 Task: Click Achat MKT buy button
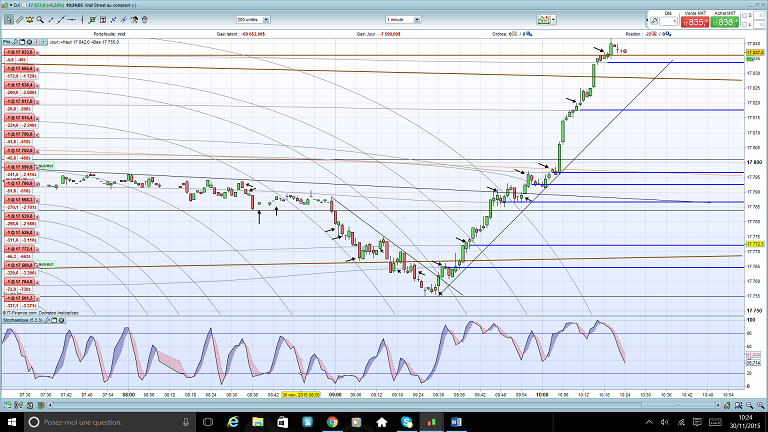pos(725,22)
